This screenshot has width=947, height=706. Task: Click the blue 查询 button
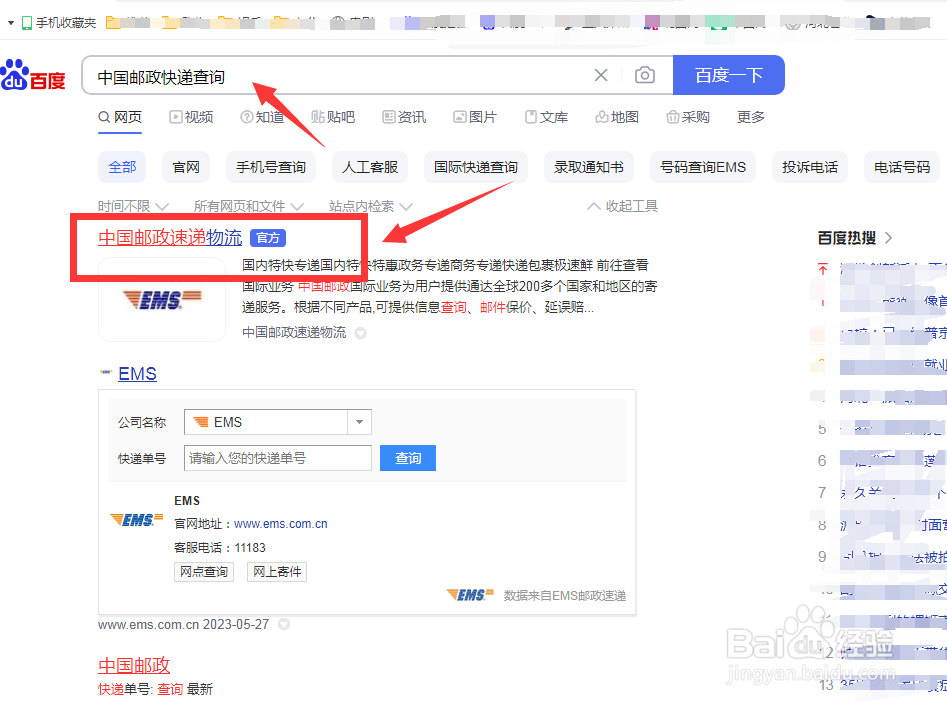408,458
